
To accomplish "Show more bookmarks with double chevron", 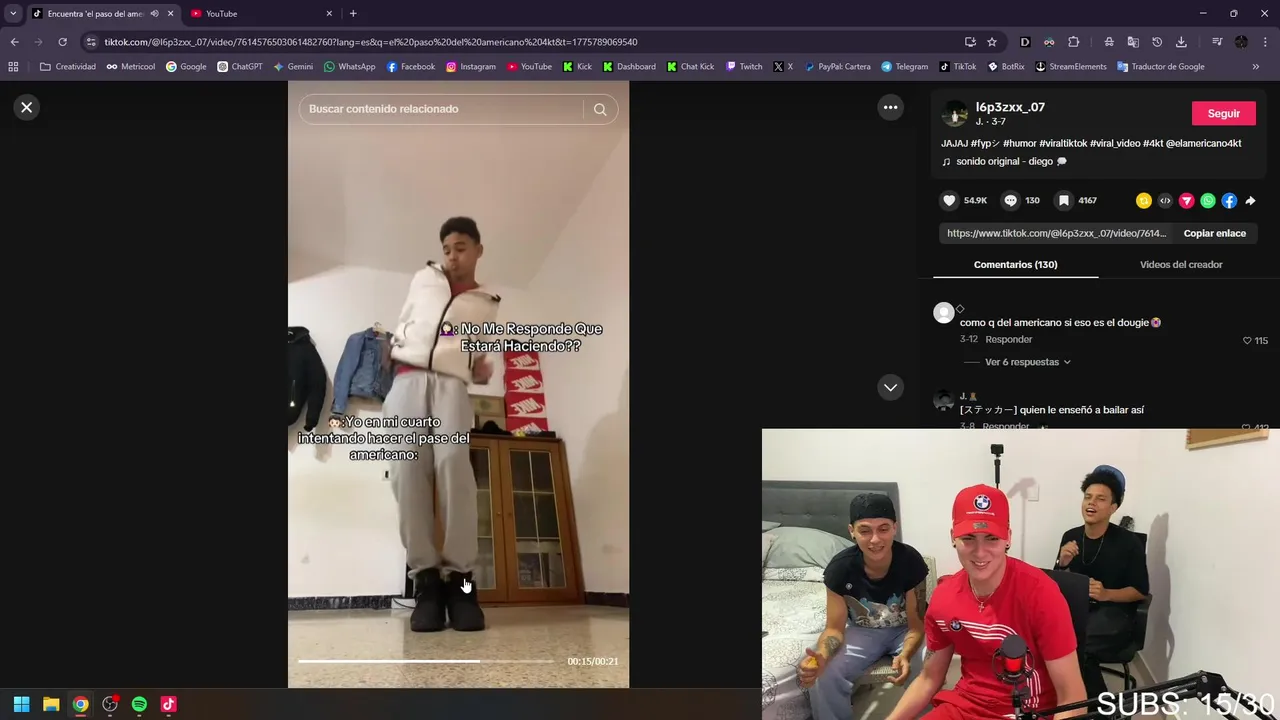I will pyautogui.click(x=1256, y=67).
